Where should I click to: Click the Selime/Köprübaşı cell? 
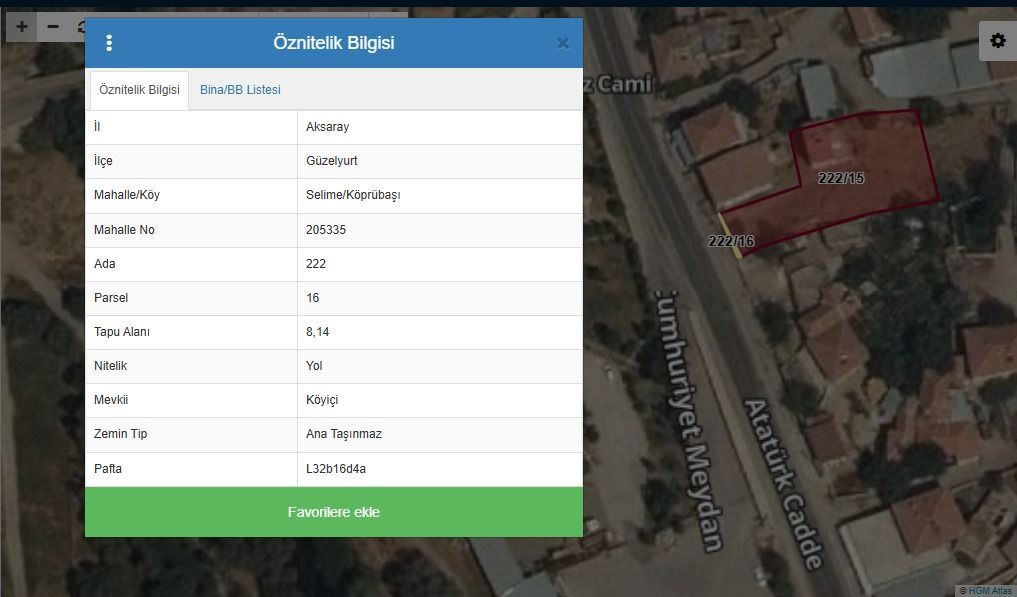353,195
